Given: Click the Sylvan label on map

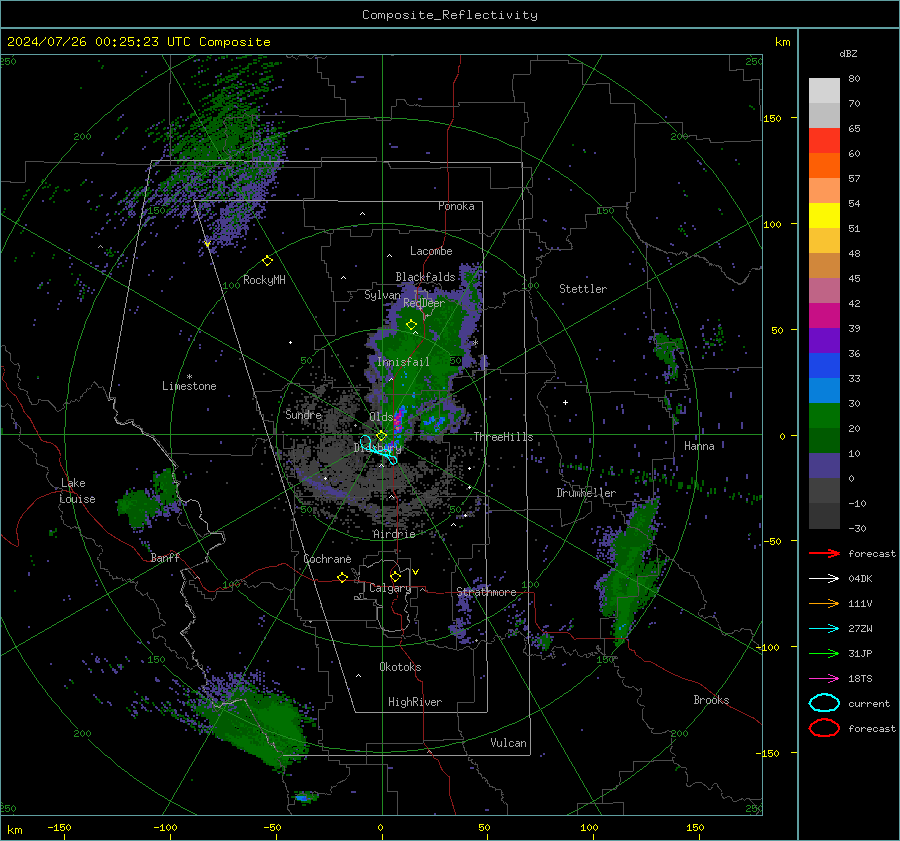Looking at the screenshot, I should click(x=382, y=295).
